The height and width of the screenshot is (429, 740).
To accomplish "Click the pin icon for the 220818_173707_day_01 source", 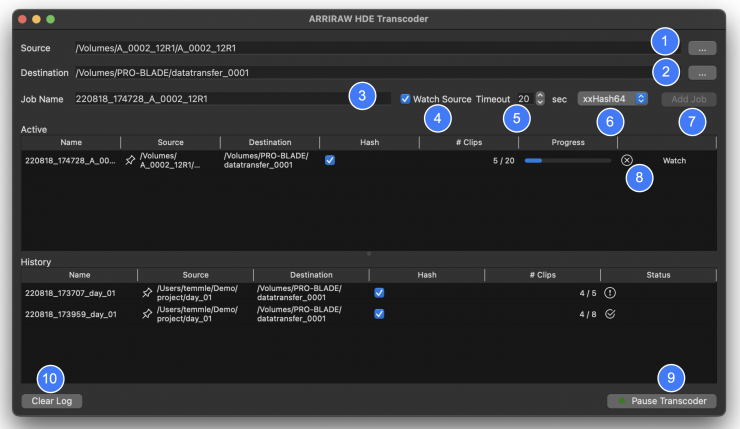I will point(148,293).
